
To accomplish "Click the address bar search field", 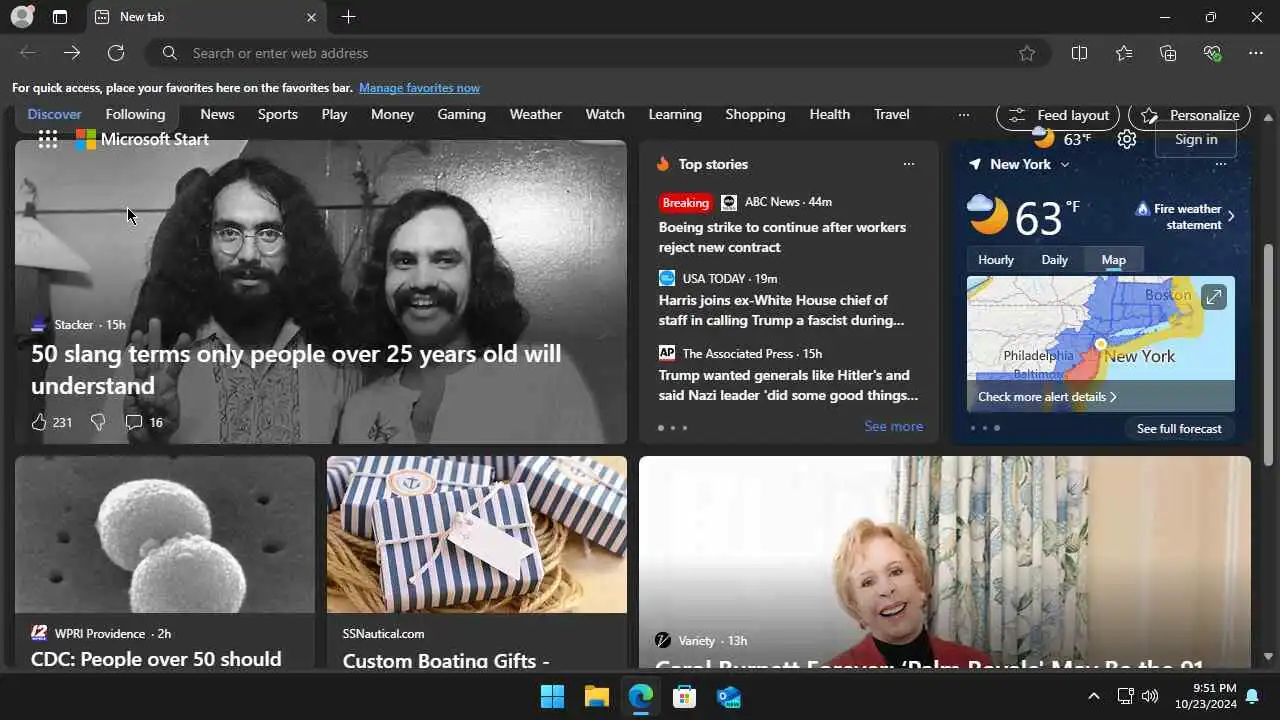I will [x=598, y=53].
